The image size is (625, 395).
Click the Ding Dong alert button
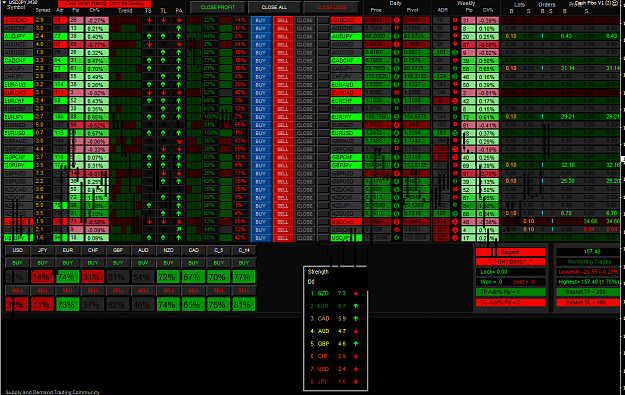point(510,261)
